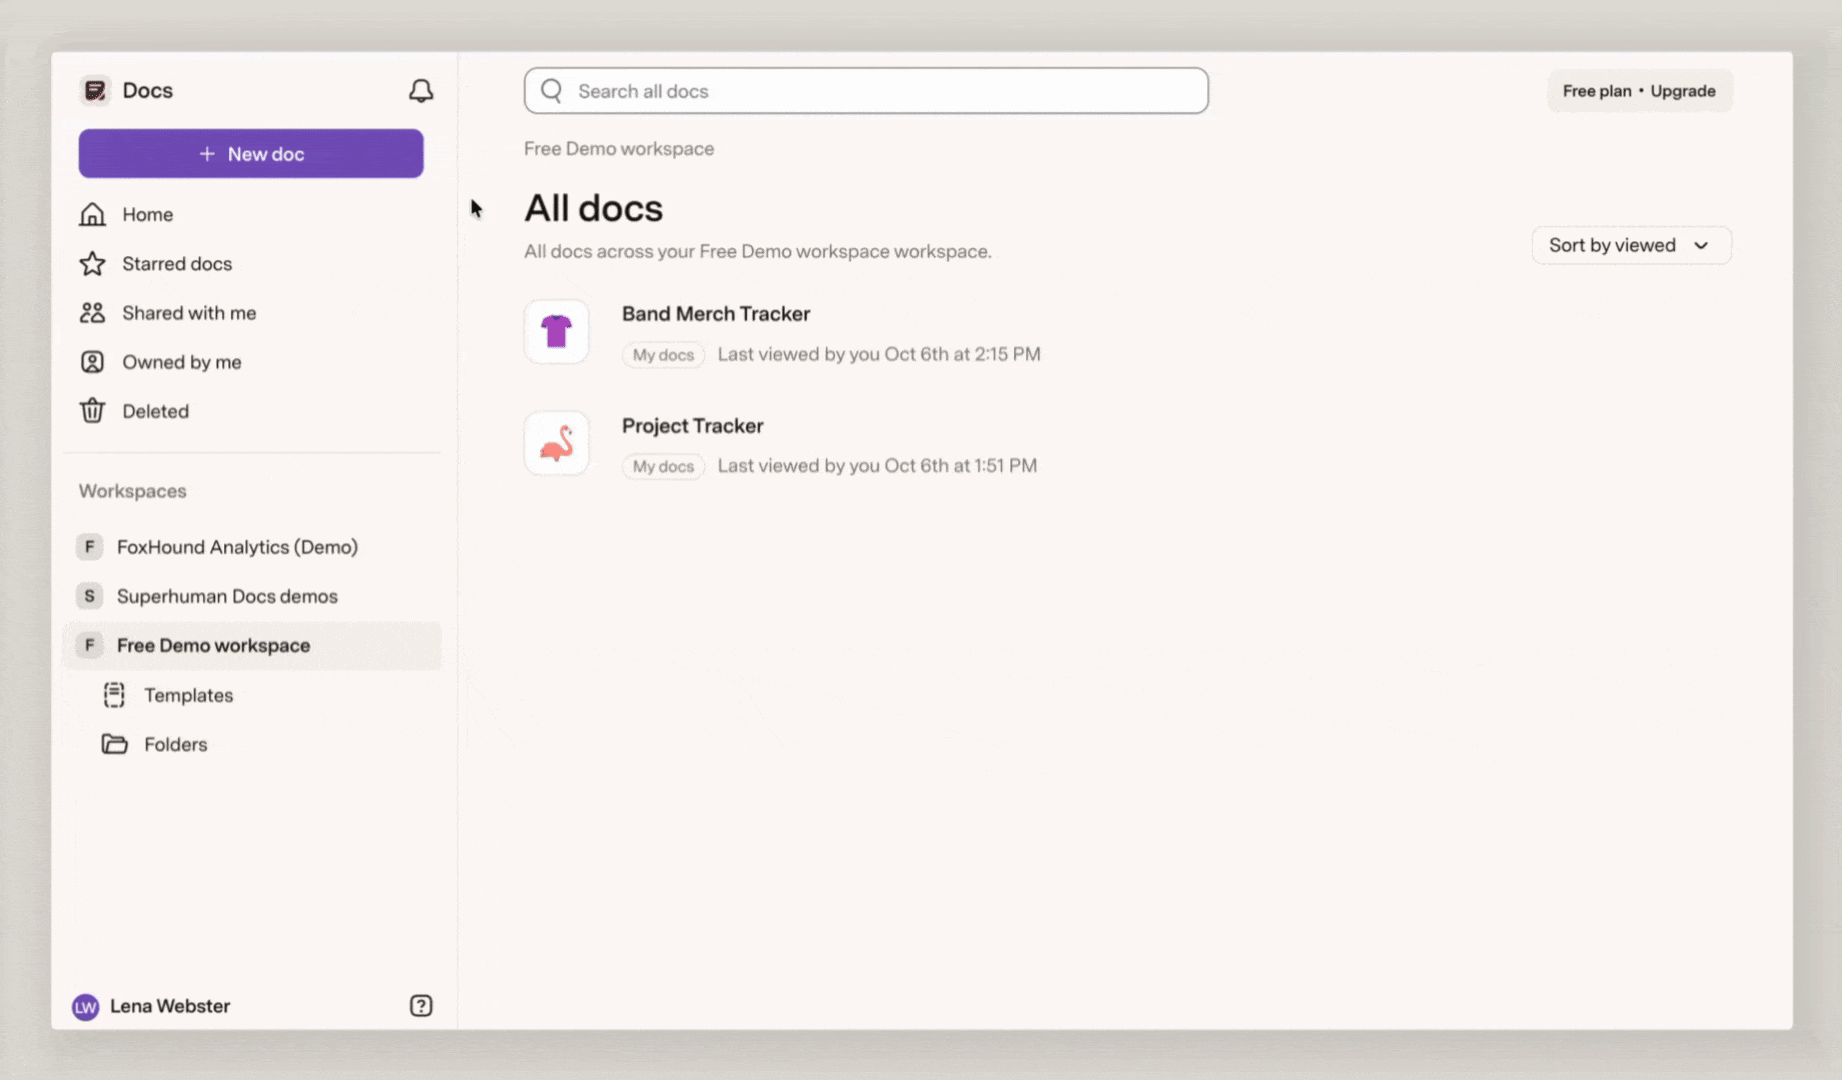This screenshot has width=1842, height=1080.
Task: Open Shared with me label
Action: 189,313
